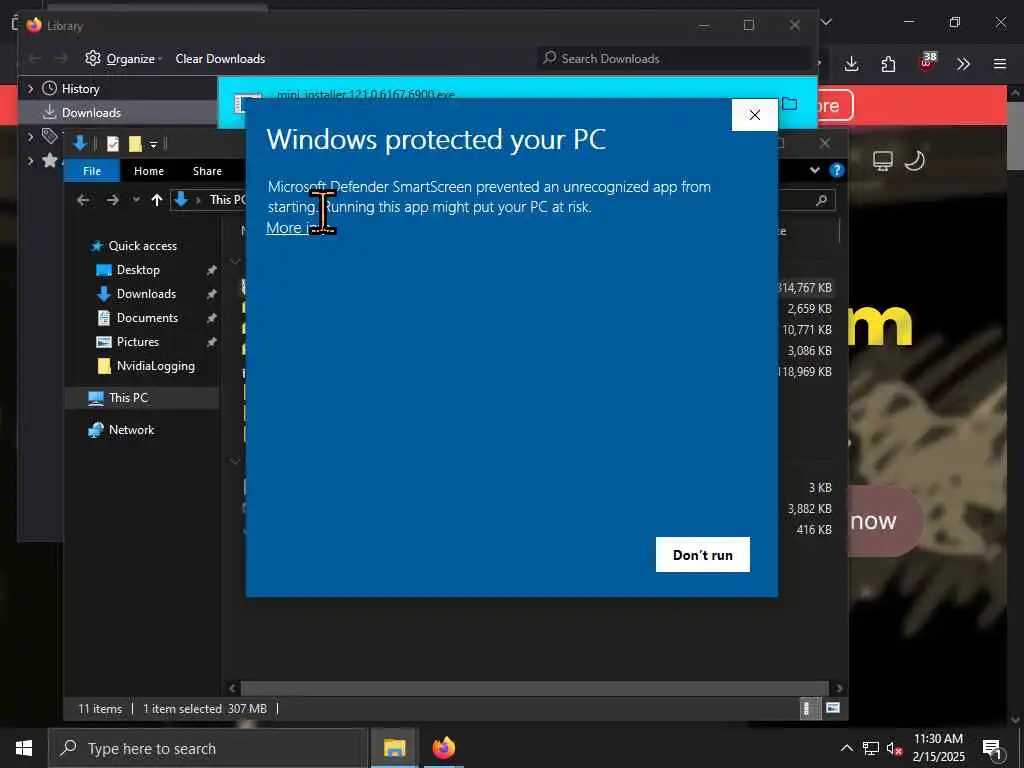The height and width of the screenshot is (768, 1024).
Task: Click the taskbar search box
Action: click(x=208, y=748)
